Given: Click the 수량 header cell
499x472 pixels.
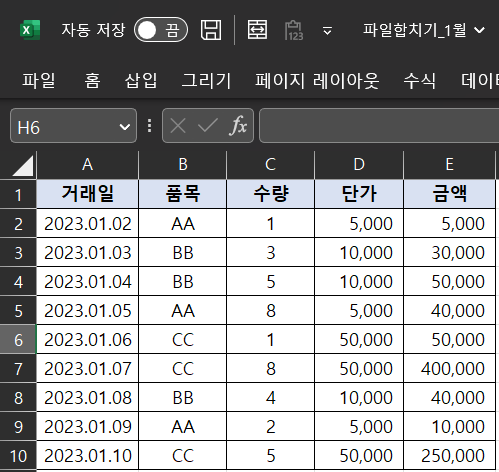Looking at the screenshot, I should click(270, 194).
